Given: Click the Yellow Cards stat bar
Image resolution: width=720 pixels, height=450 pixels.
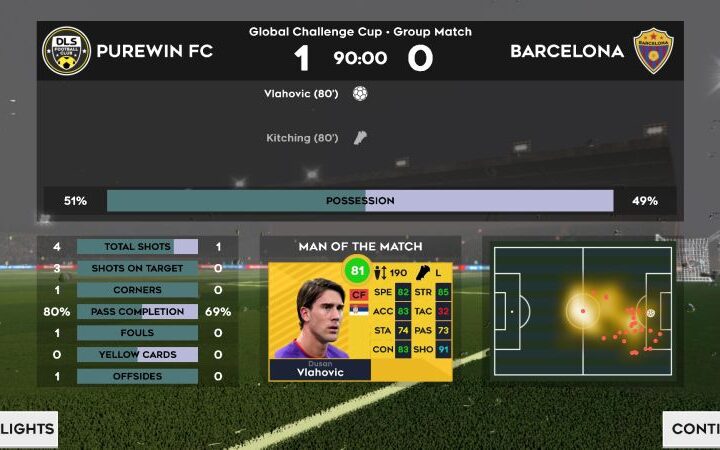Looking at the screenshot, I should tap(137, 354).
